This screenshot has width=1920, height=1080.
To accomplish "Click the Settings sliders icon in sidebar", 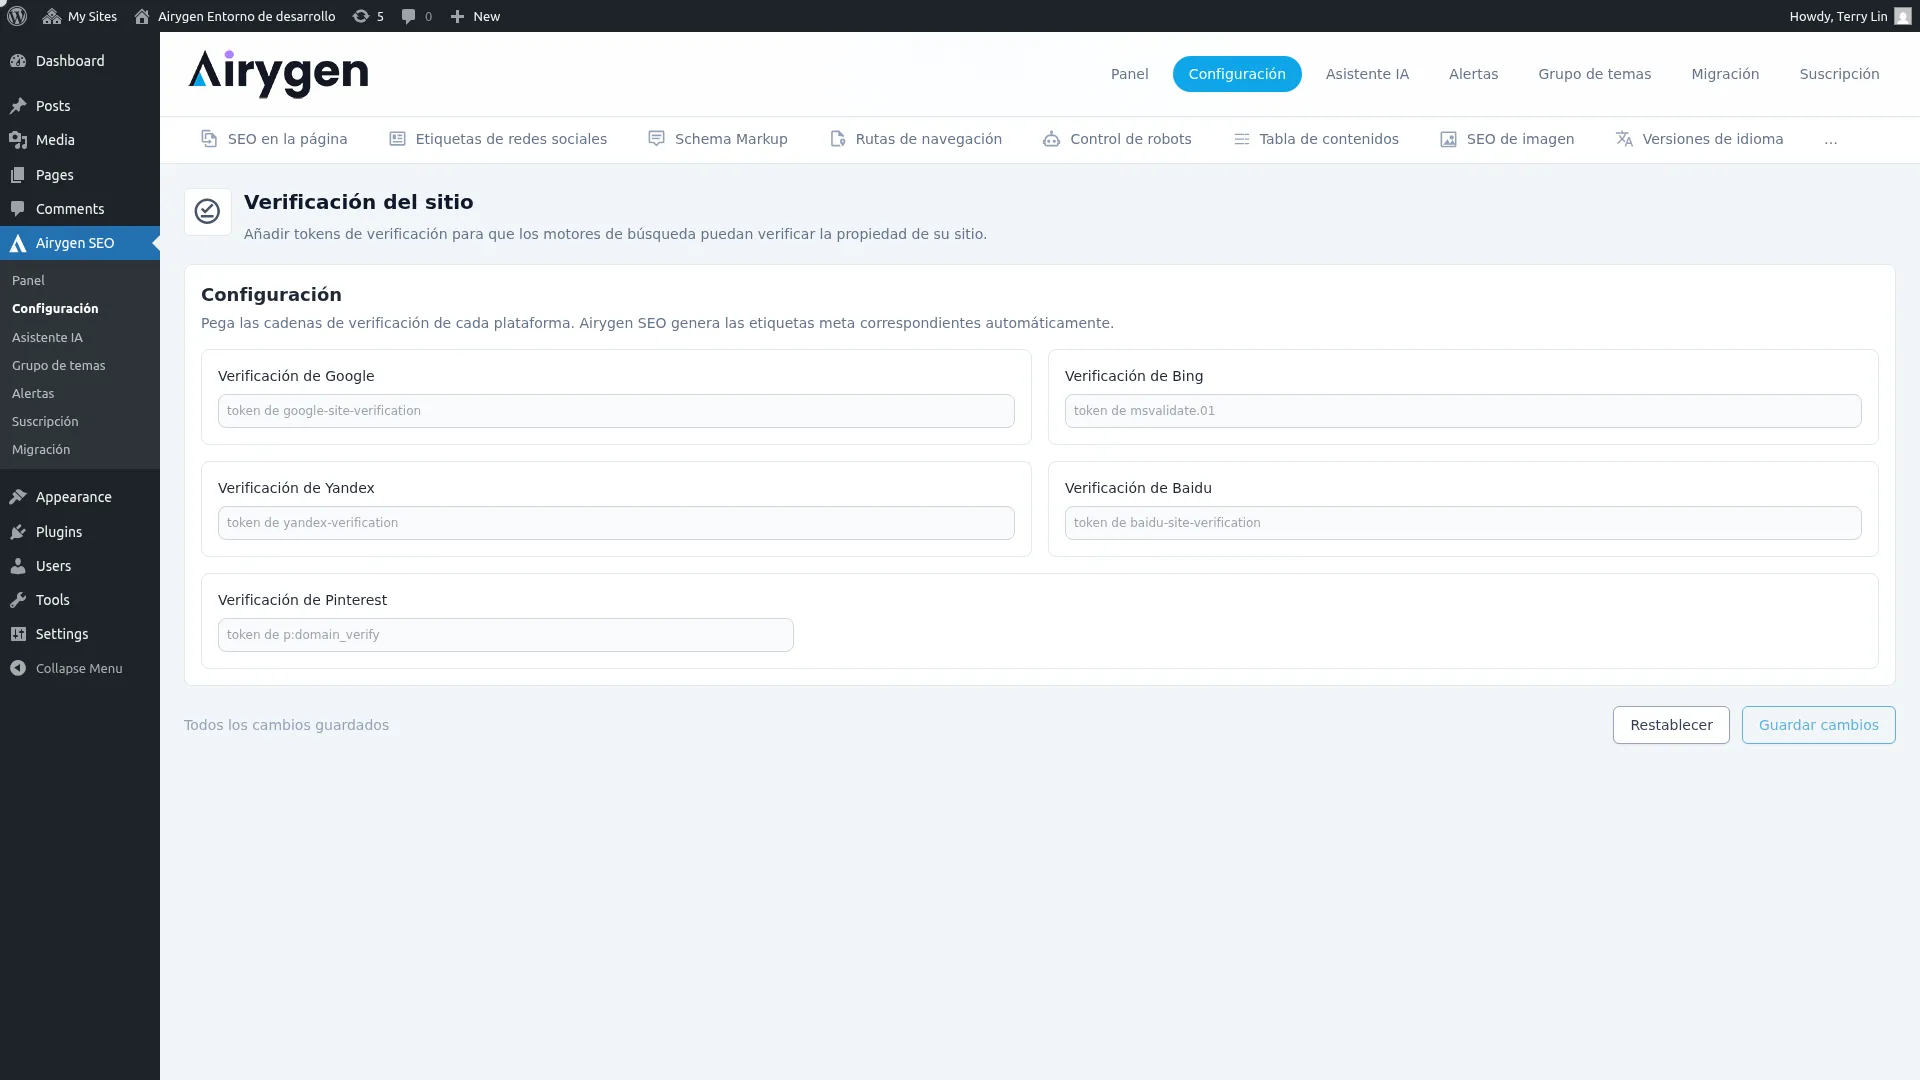I will click(x=18, y=634).
